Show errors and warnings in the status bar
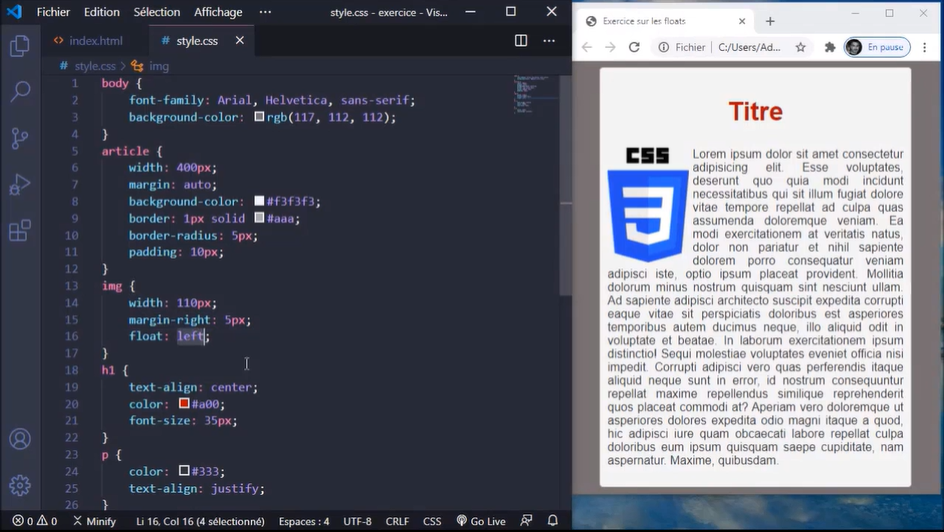Viewport: 944px width, 532px height. pos(35,521)
